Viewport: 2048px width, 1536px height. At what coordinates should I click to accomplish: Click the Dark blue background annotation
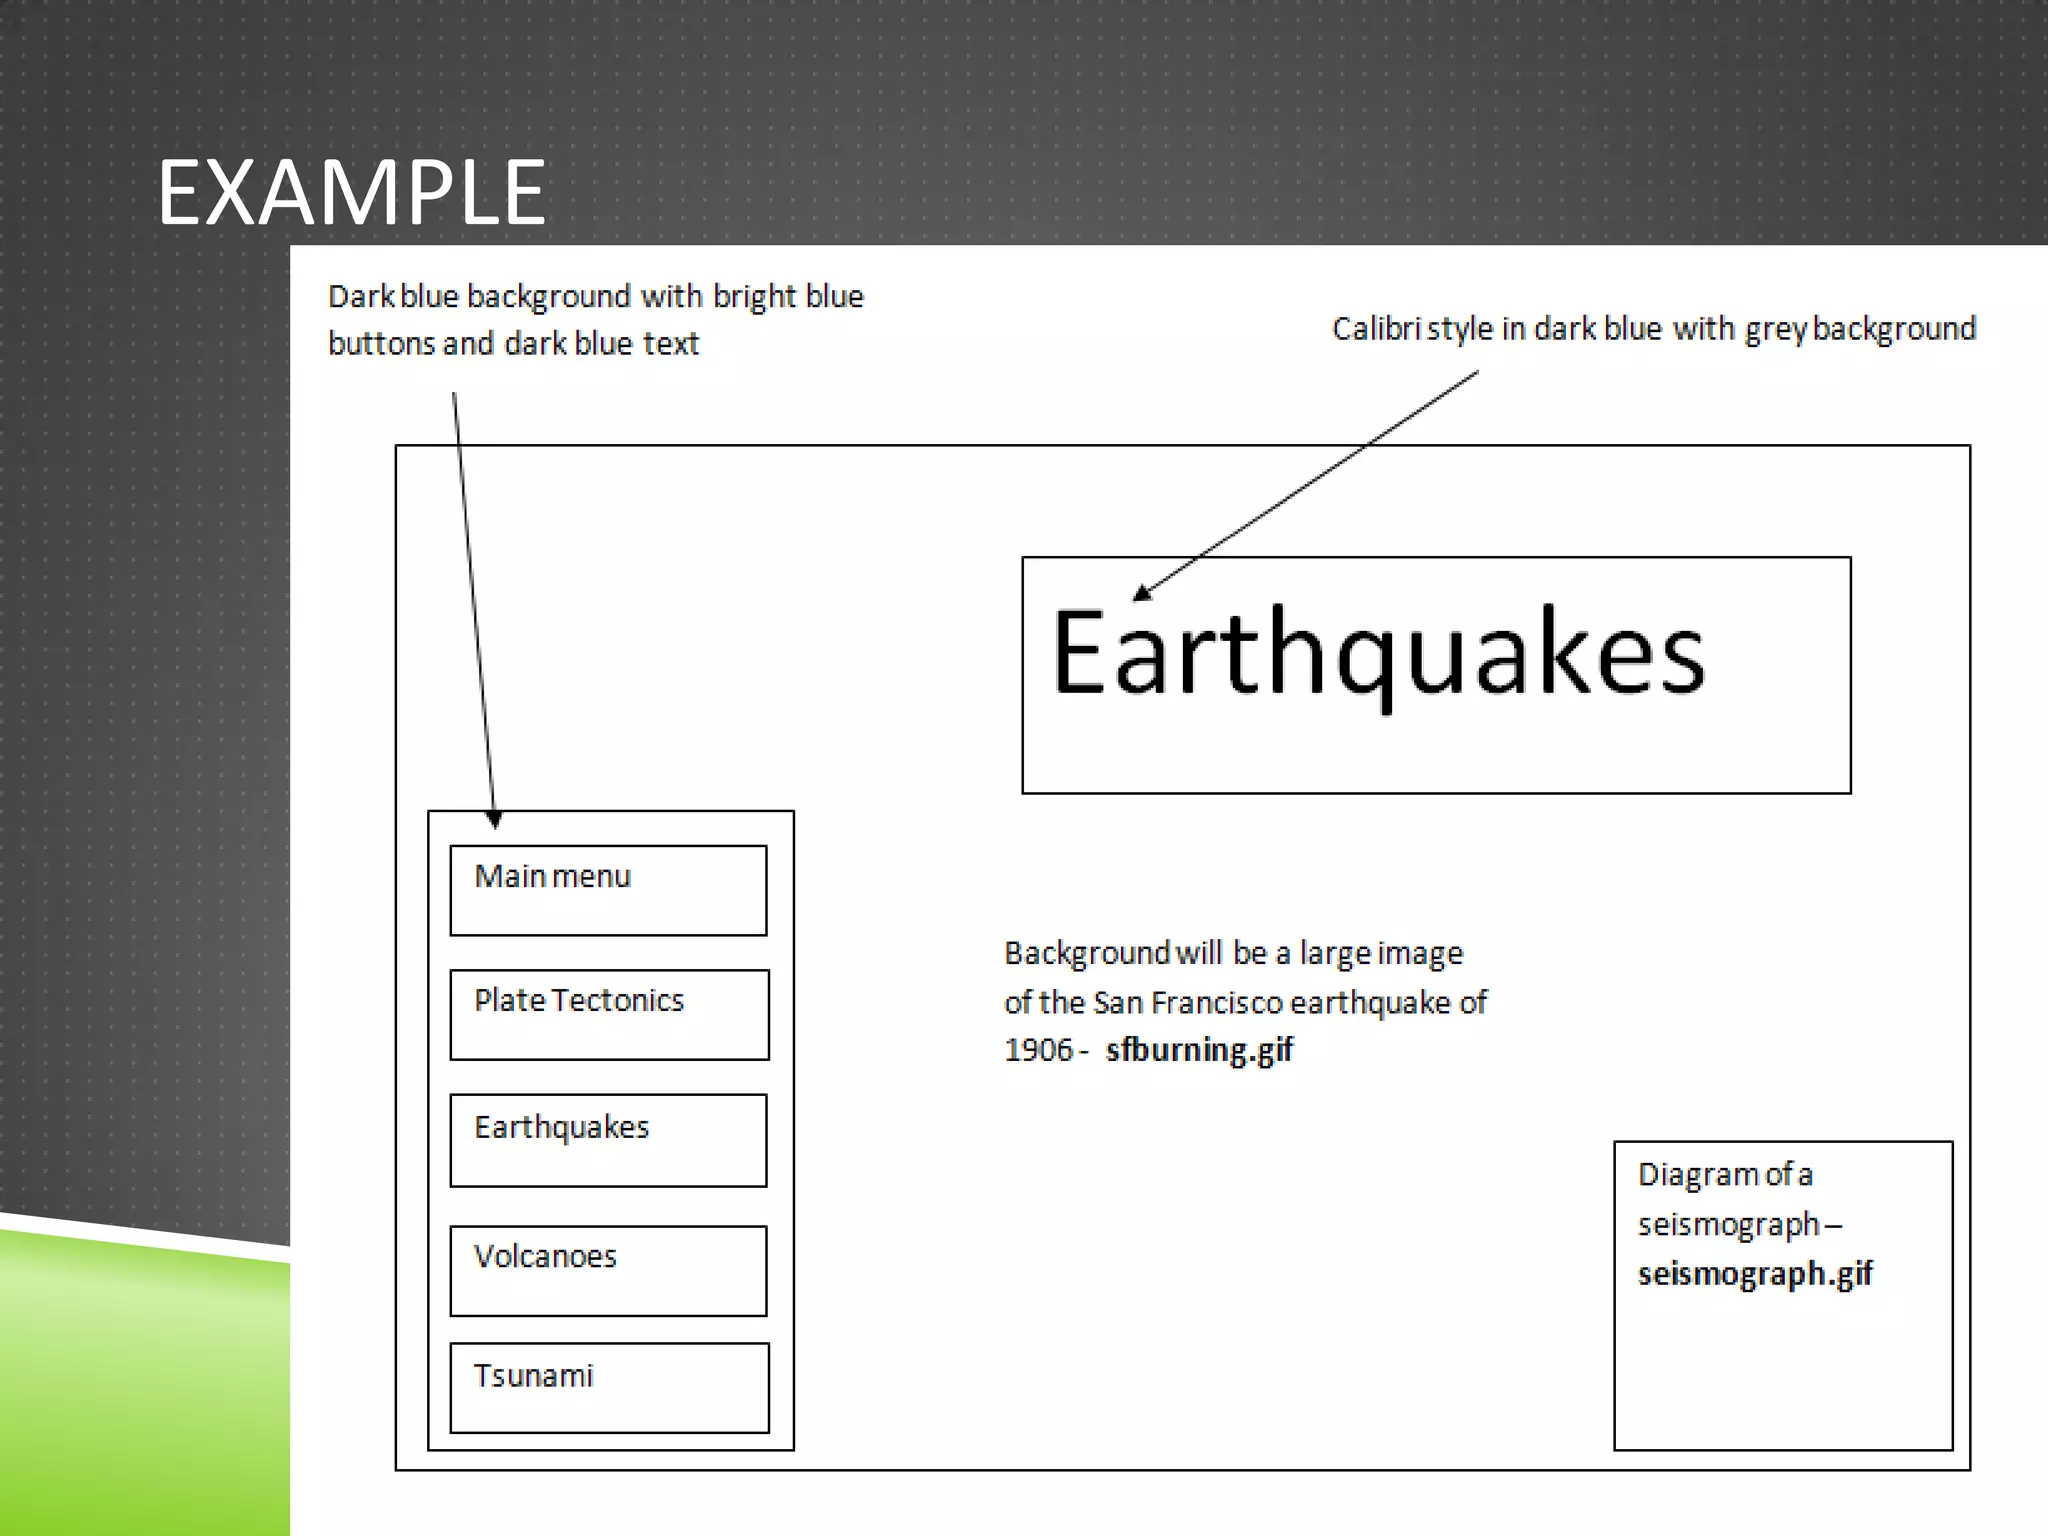pyautogui.click(x=595, y=297)
